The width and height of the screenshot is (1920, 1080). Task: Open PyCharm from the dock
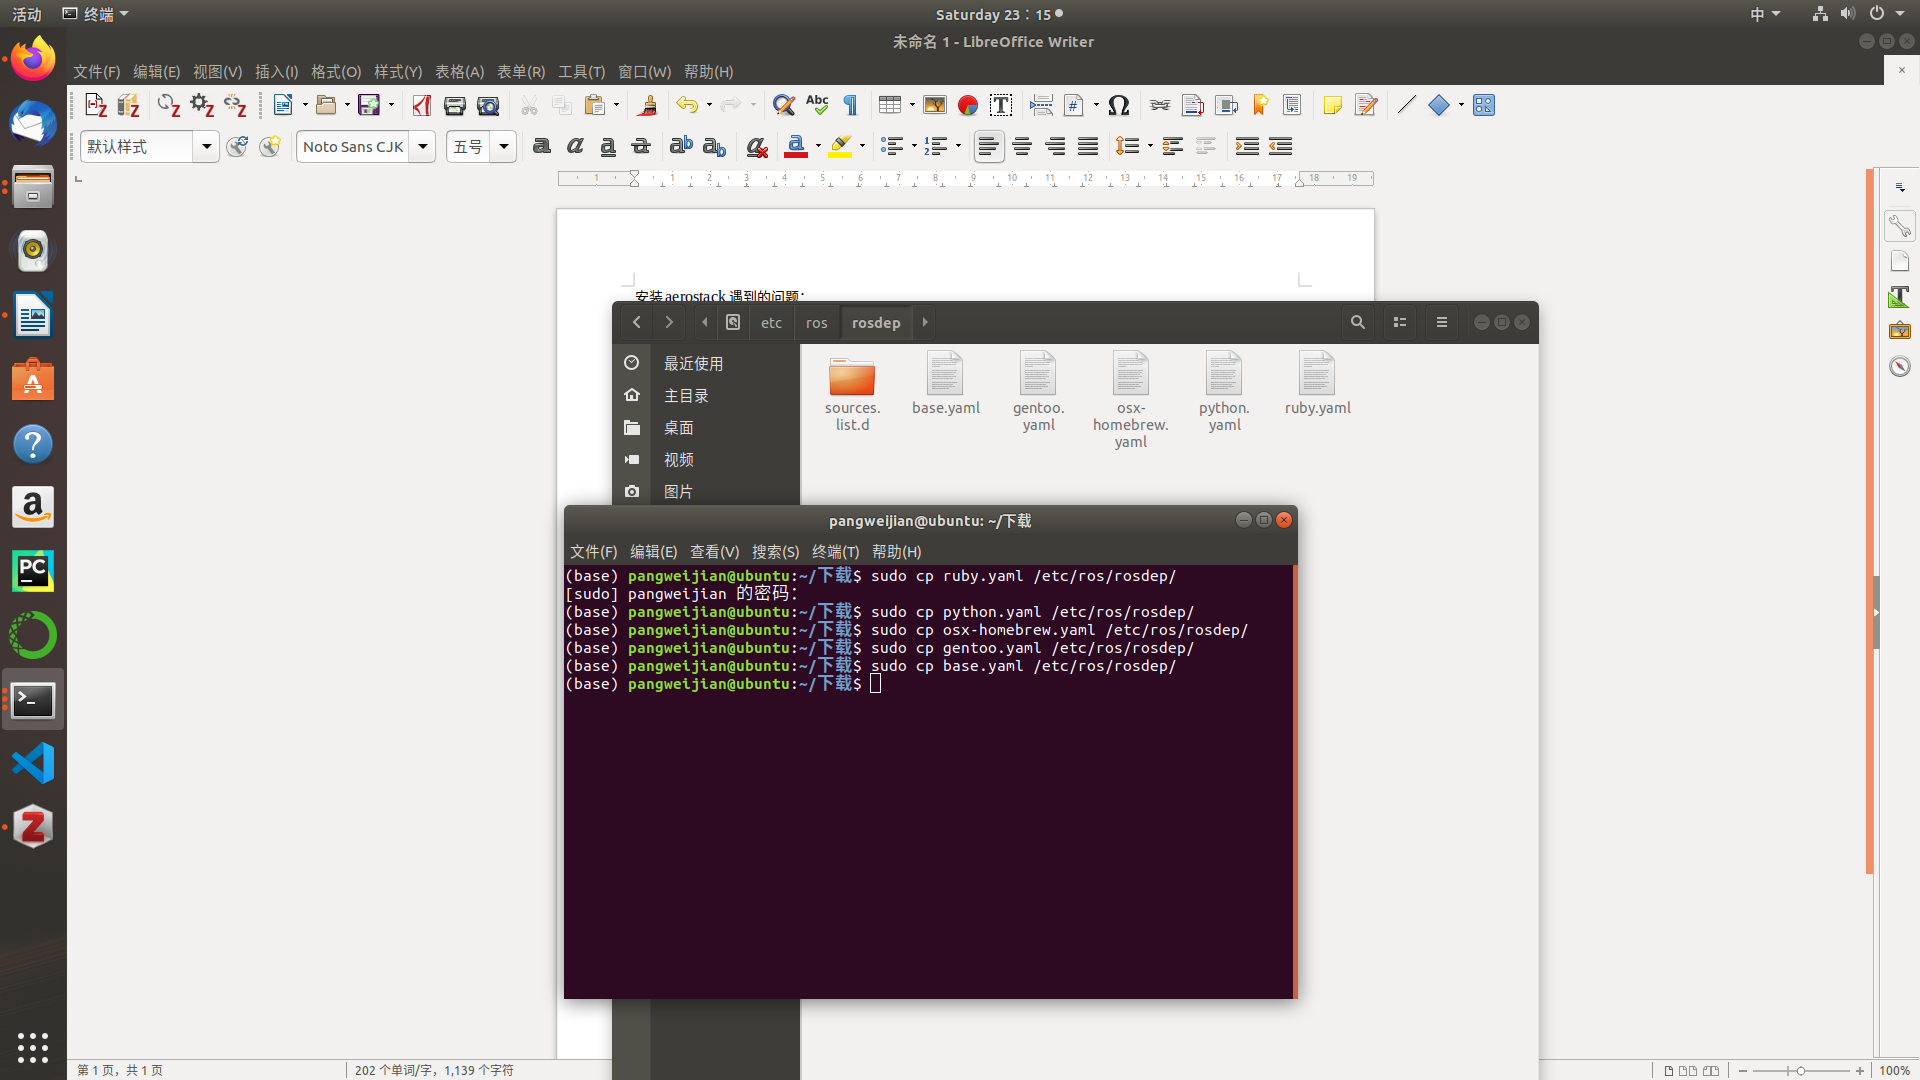[33, 571]
